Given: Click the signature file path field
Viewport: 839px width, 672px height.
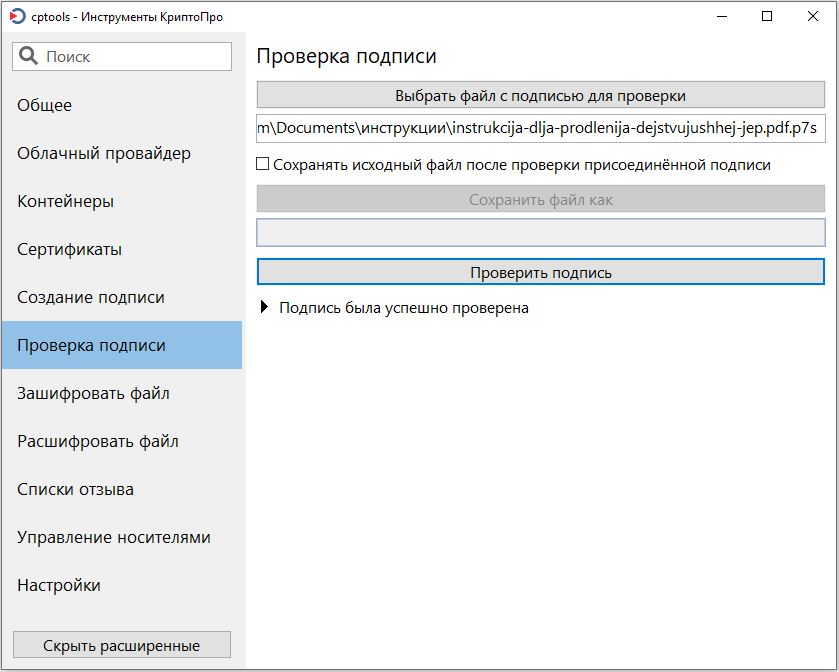Looking at the screenshot, I should [x=541, y=128].
